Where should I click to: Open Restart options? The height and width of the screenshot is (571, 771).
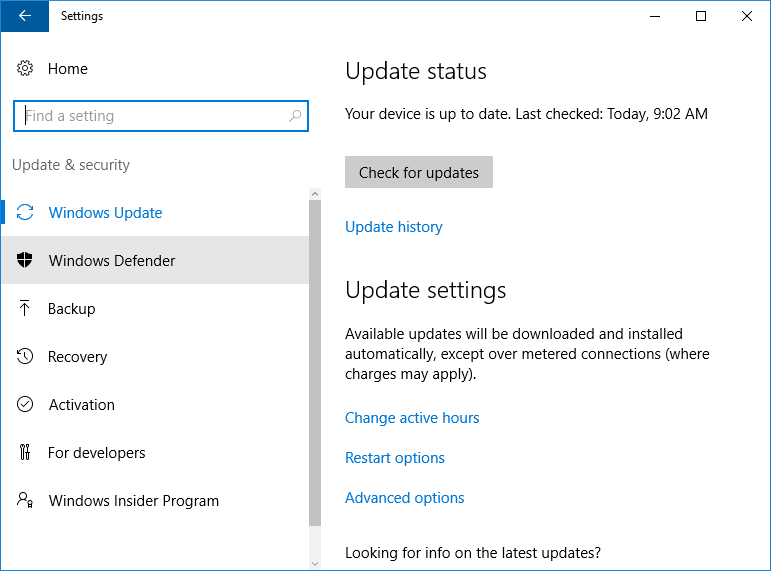pyautogui.click(x=395, y=458)
